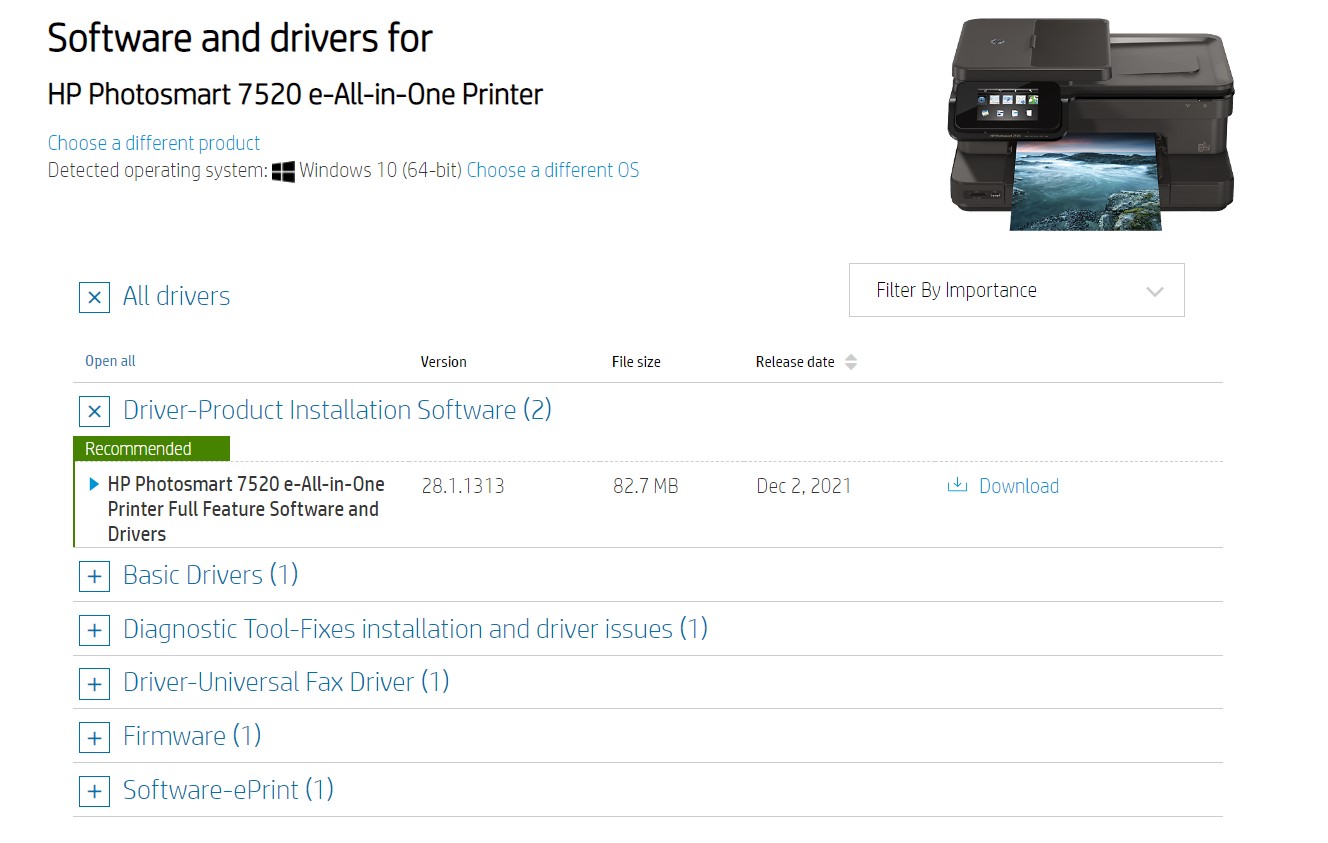Click the X icon next to All drivers

click(93, 297)
